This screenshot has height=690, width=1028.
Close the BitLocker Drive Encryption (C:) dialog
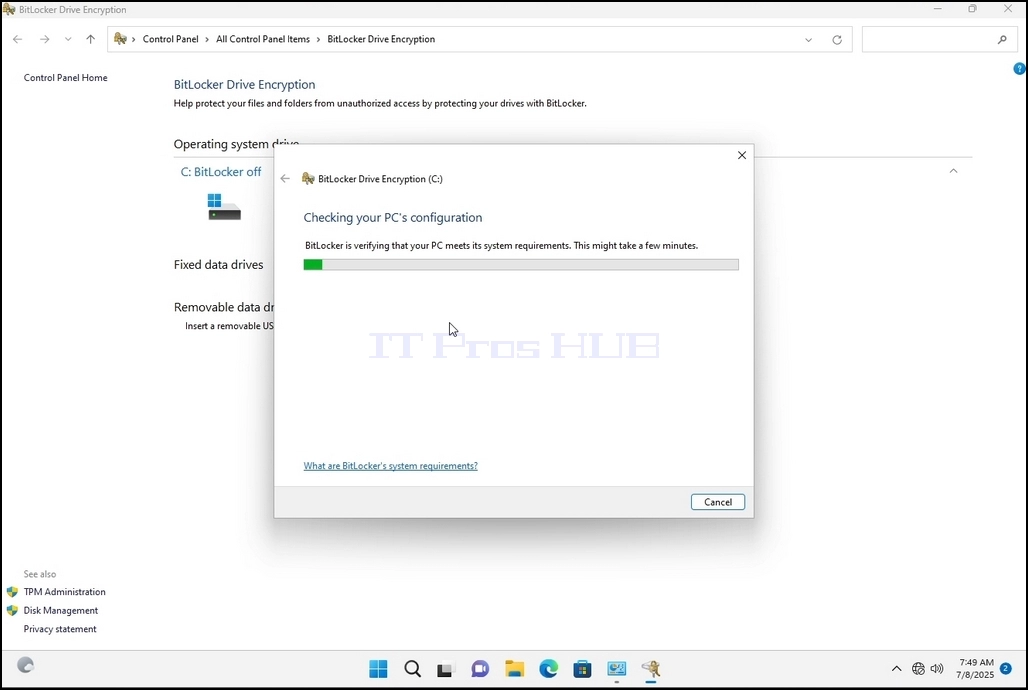tap(741, 155)
